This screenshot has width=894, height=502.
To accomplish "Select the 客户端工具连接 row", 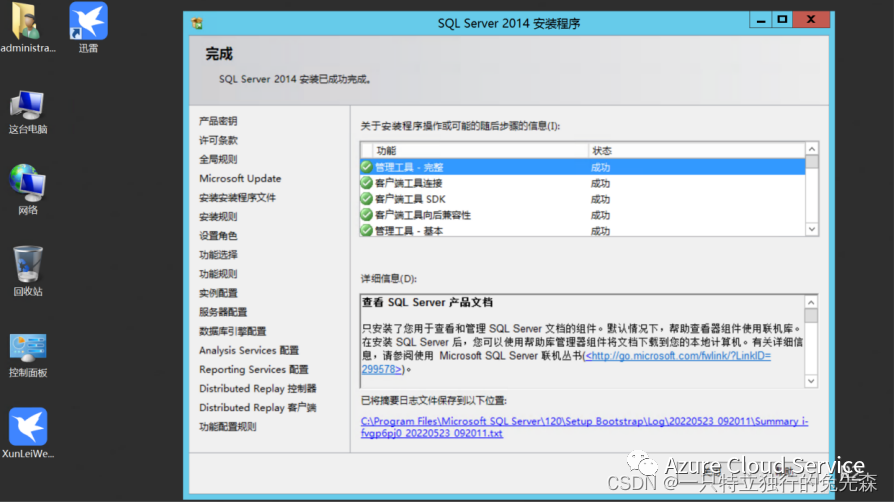I will 583,183.
